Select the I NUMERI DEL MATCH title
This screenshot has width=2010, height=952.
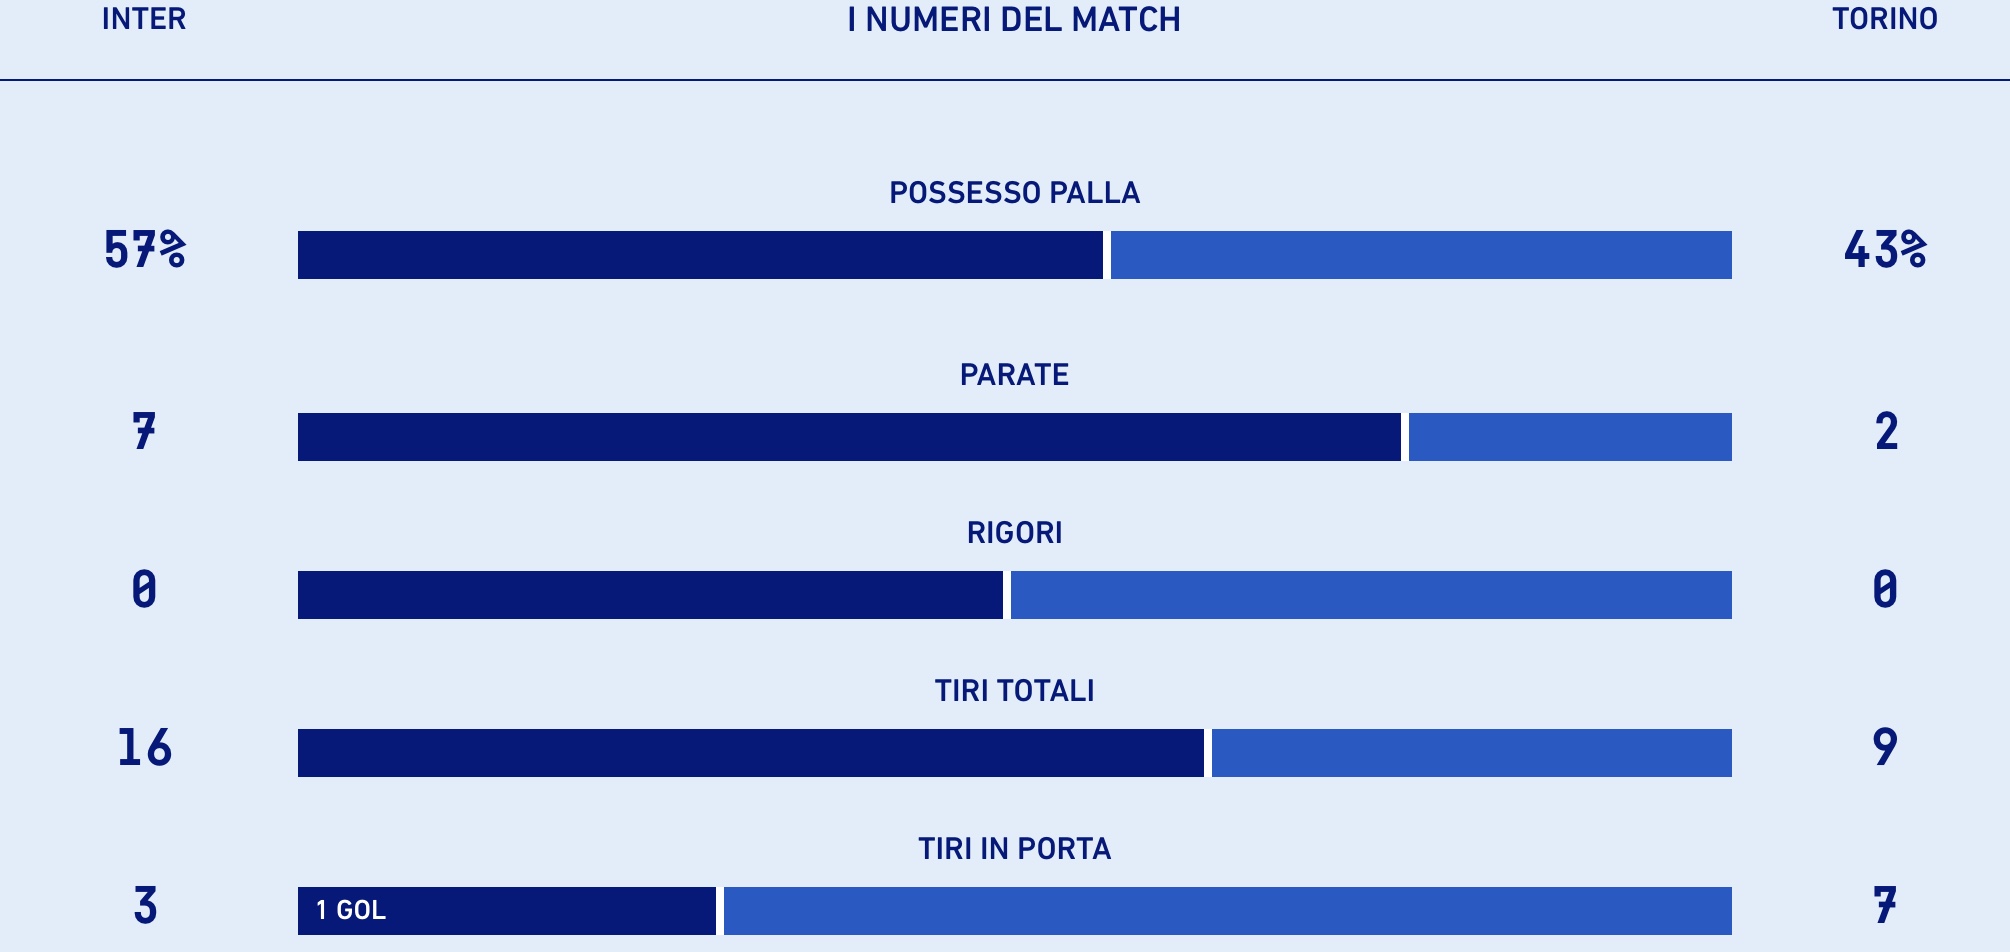(1014, 20)
